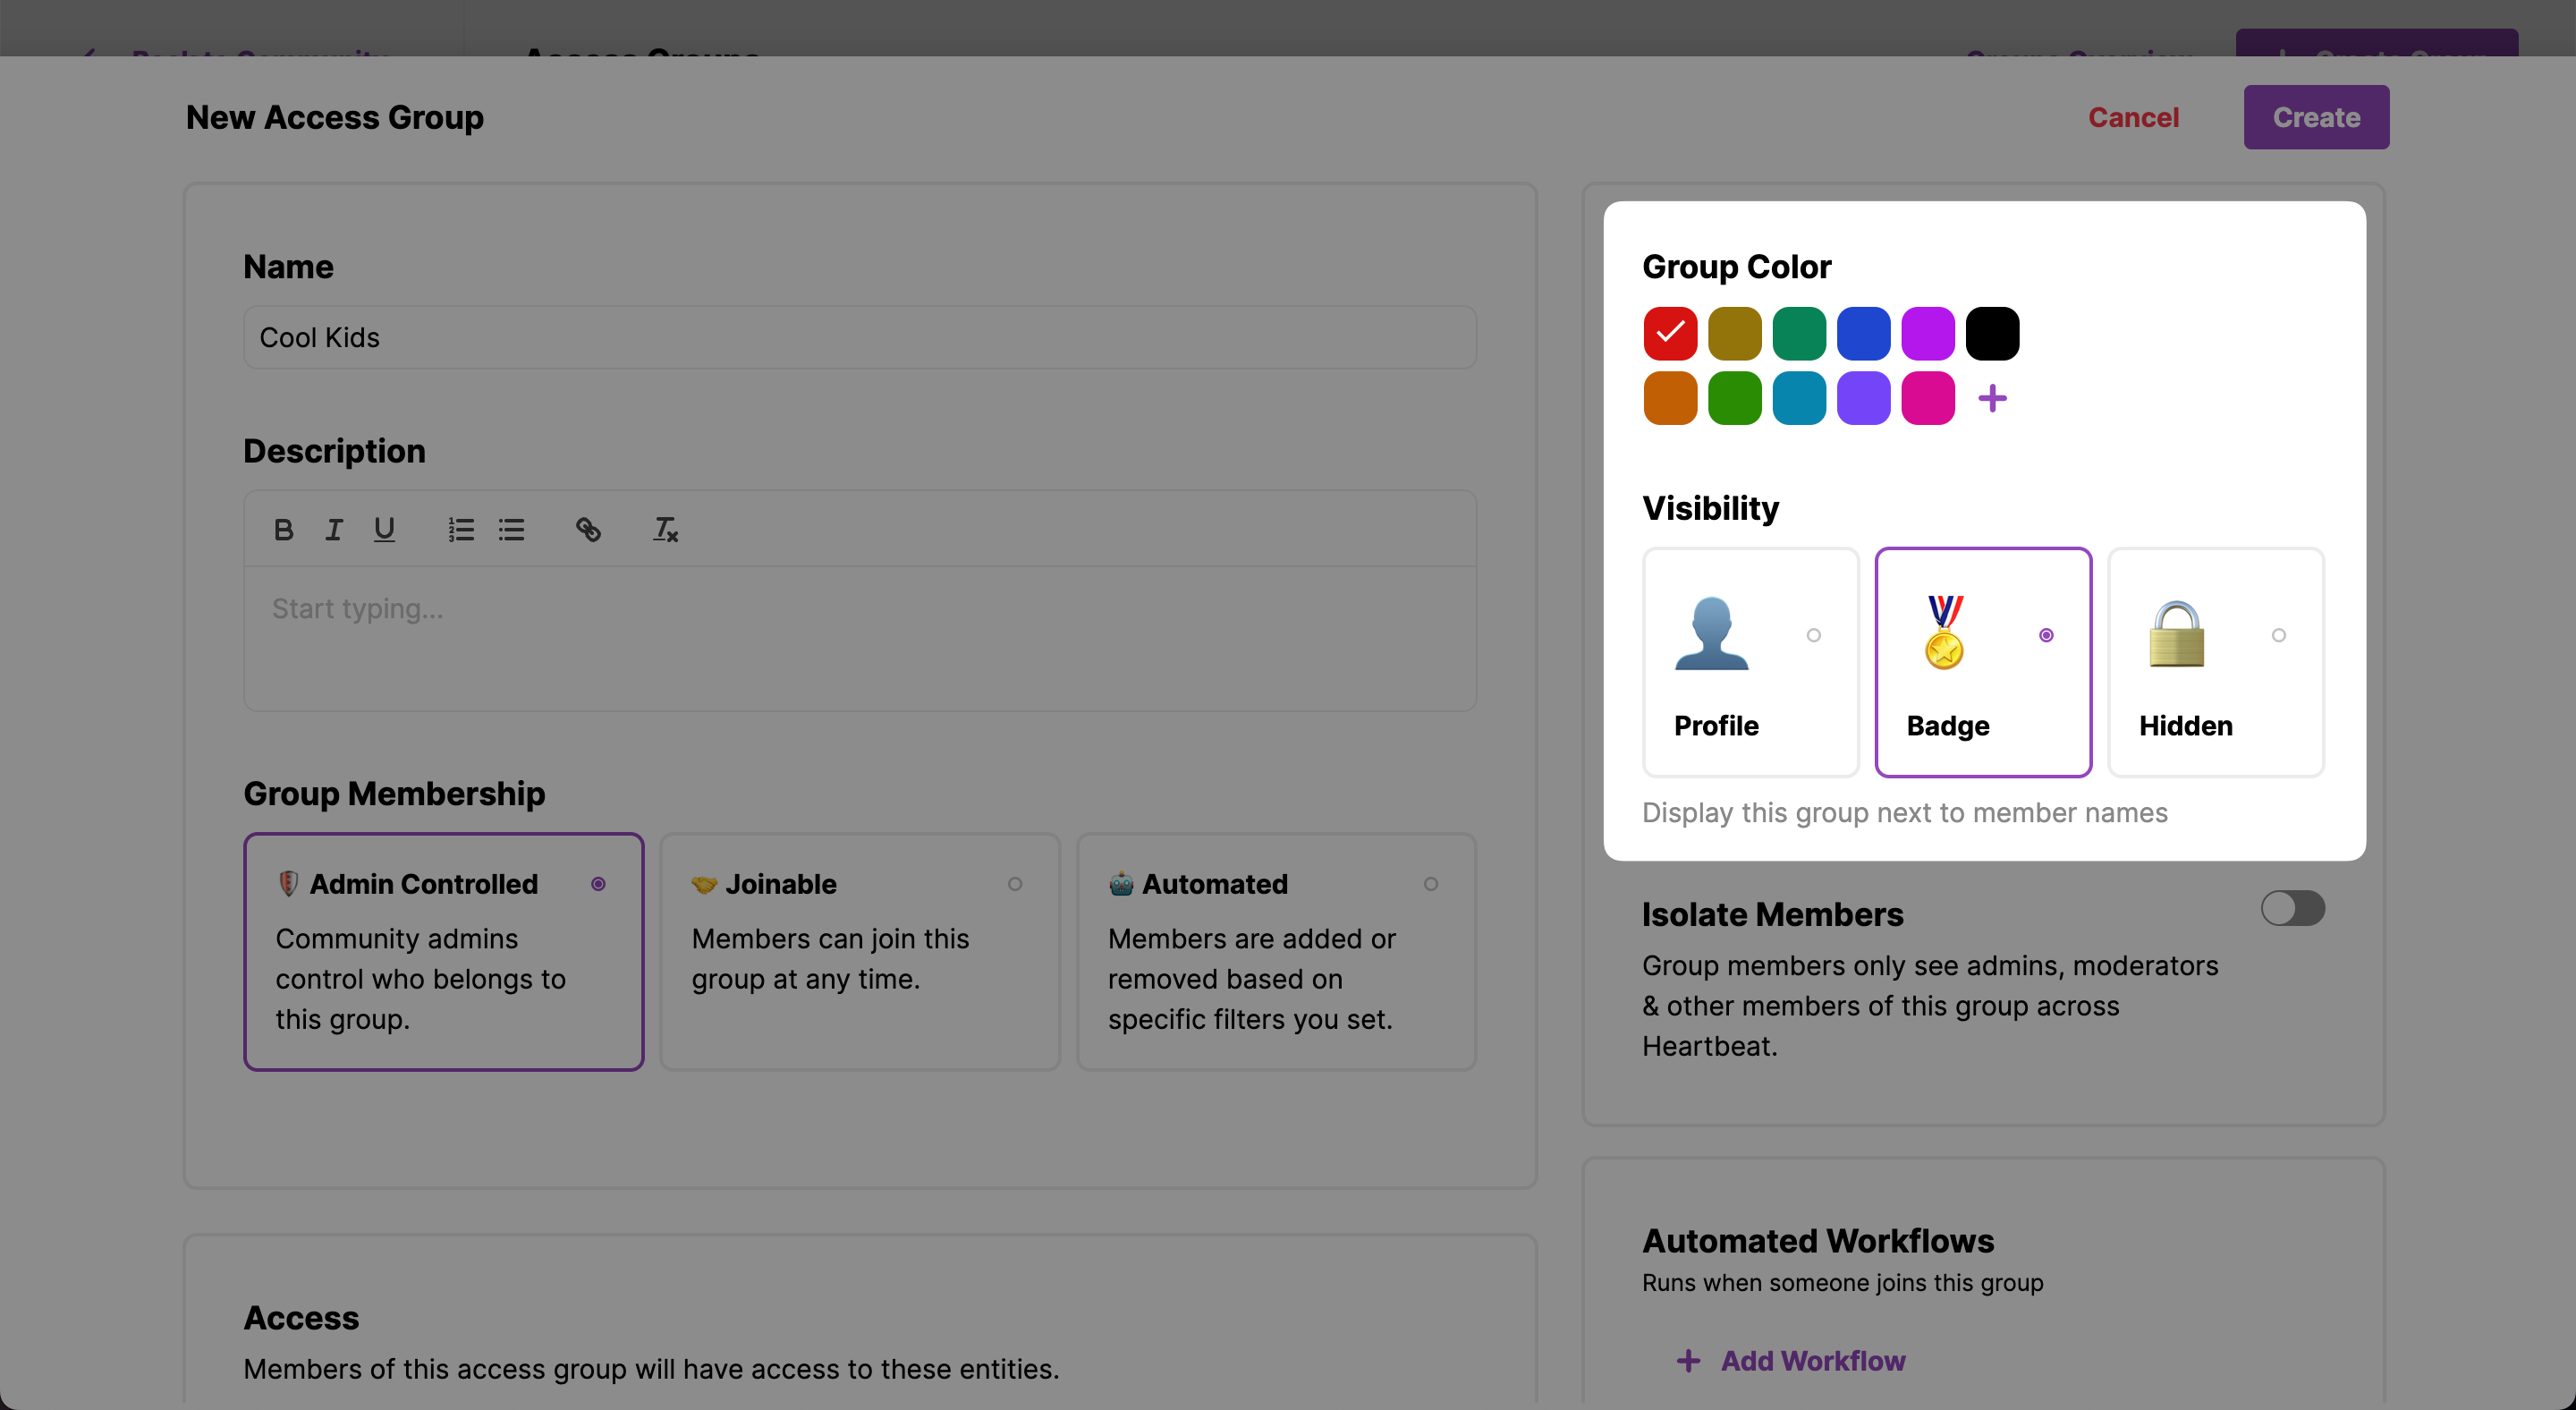Image resolution: width=2576 pixels, height=1410 pixels.
Task: Click the Add Workflow link
Action: pos(1812,1361)
